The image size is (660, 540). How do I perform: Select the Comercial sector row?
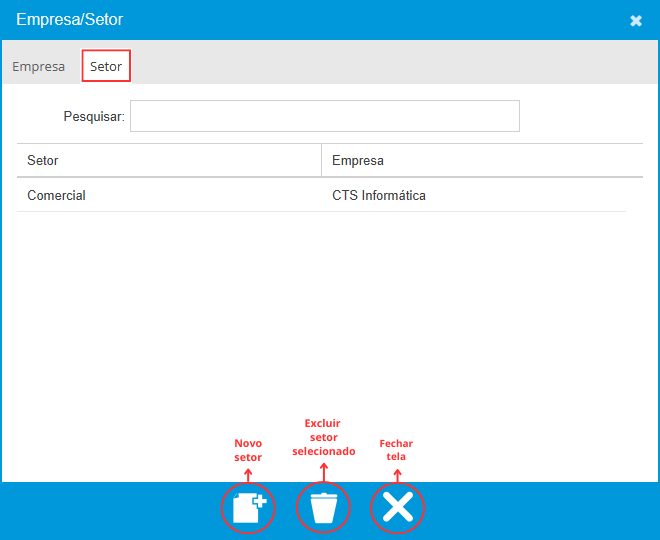point(57,196)
